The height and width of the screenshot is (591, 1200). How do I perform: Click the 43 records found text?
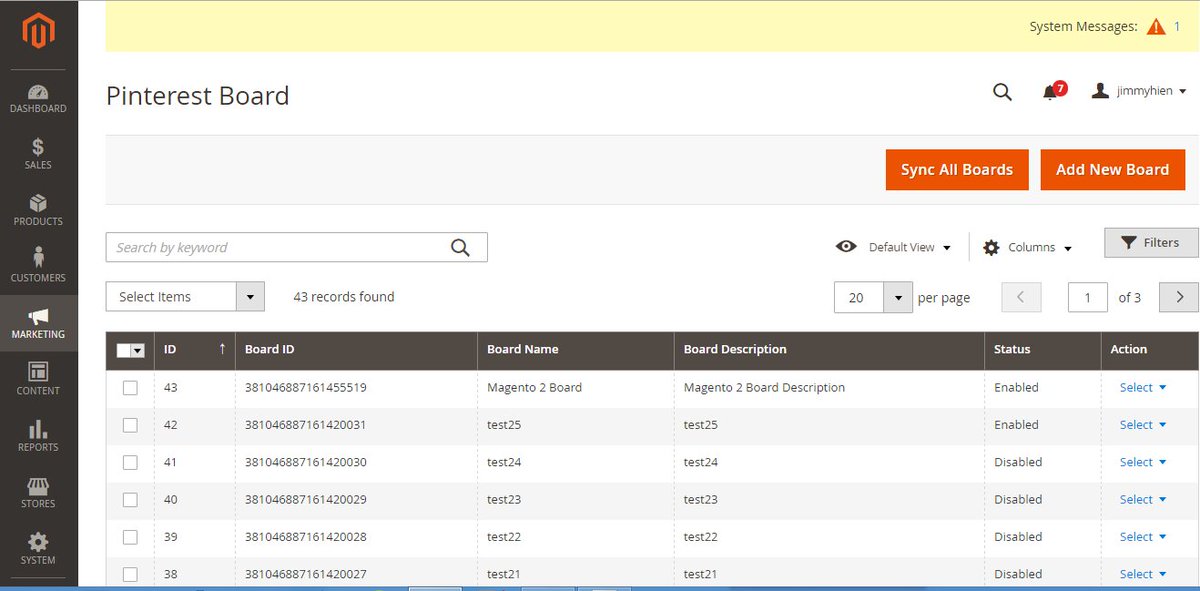[344, 297]
